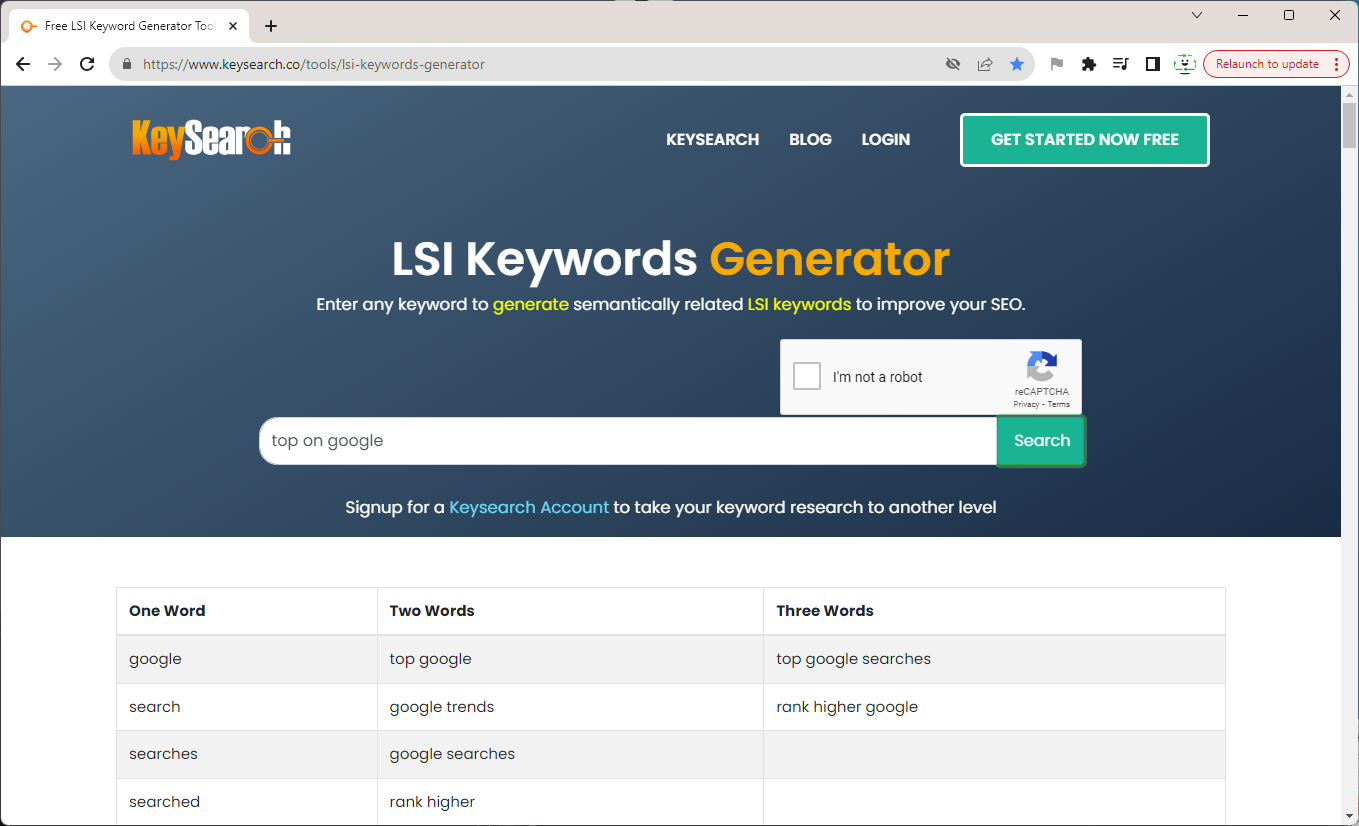Viewport: 1359px width, 826px height.
Task: Click the media control playlist icon
Action: (1121, 64)
